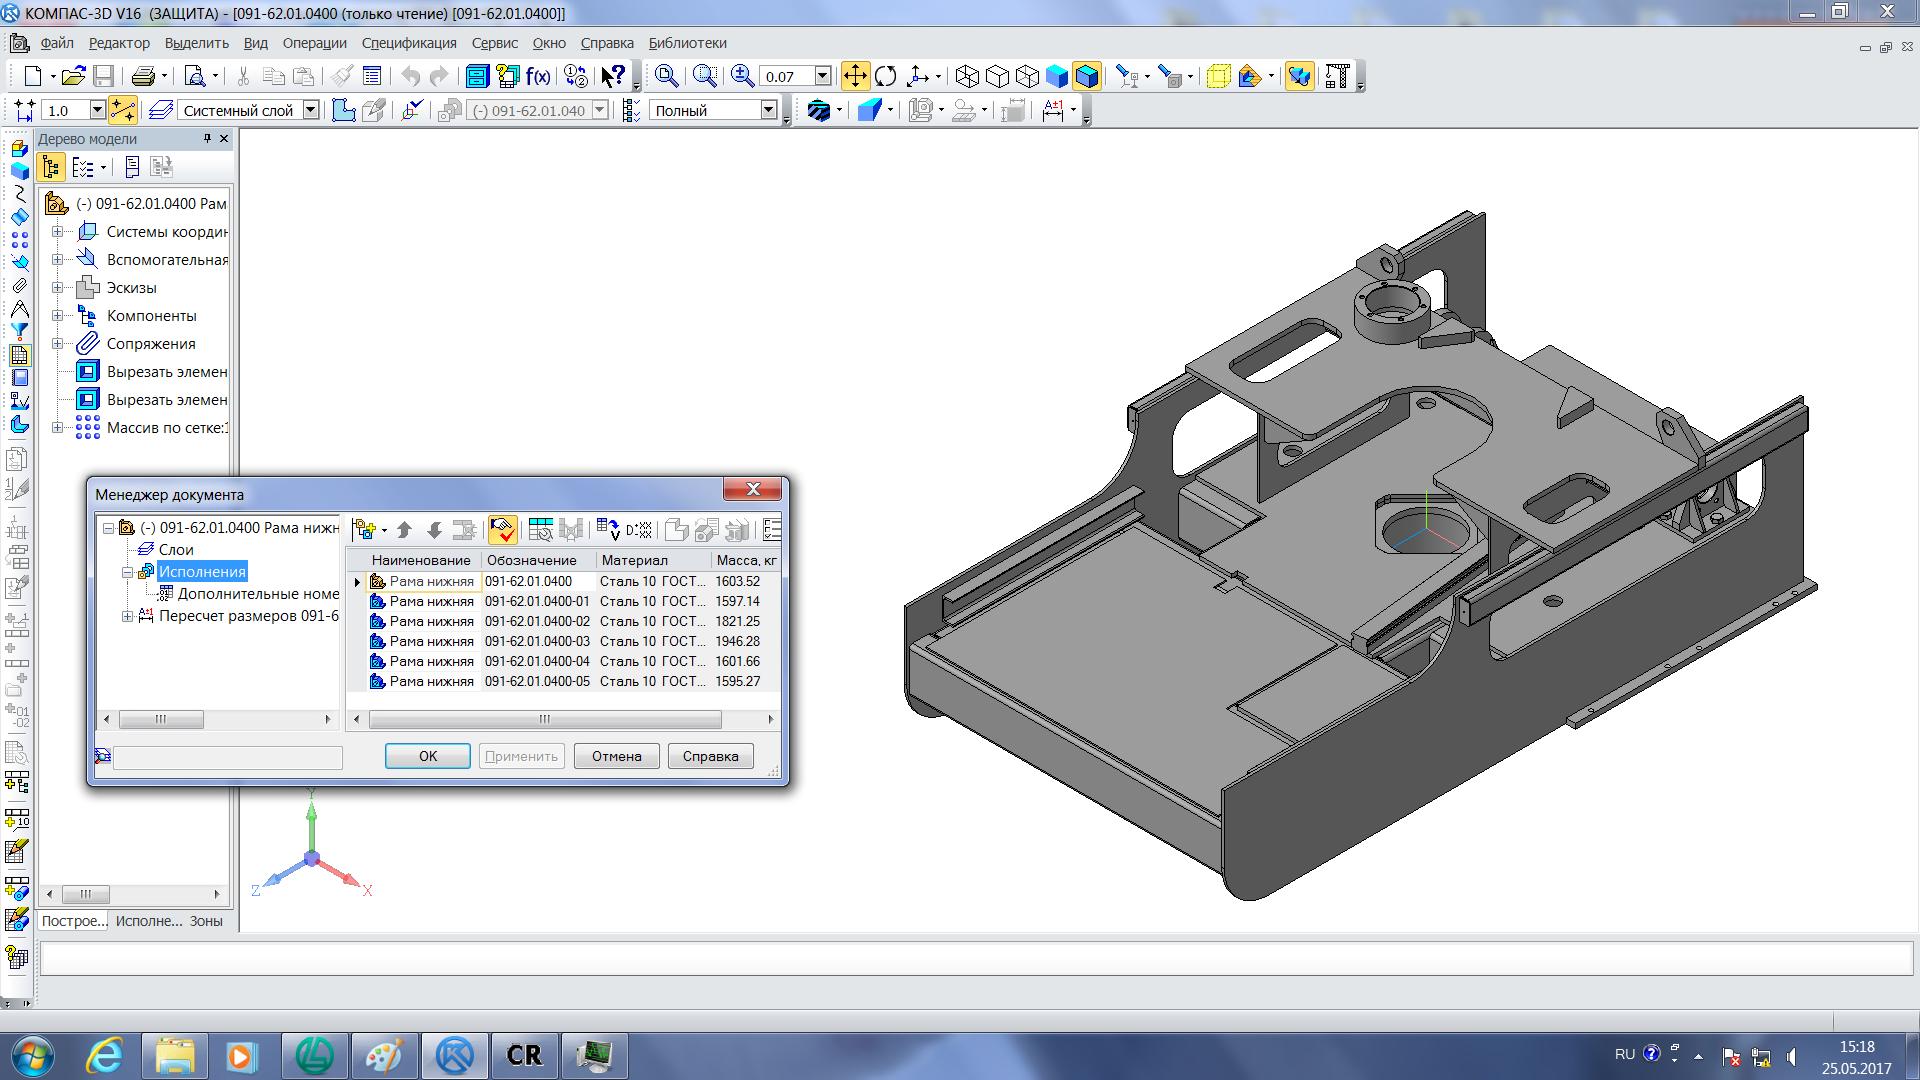Activate the Pan view tool
Image resolution: width=1920 pixels, height=1080 pixels.
855,76
